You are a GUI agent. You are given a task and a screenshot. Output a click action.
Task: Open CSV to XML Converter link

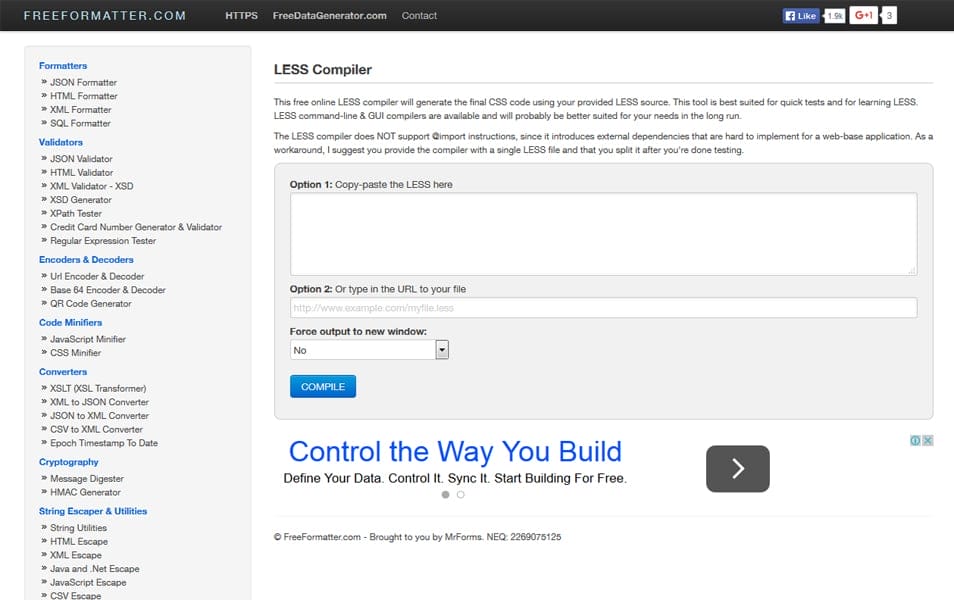96,430
